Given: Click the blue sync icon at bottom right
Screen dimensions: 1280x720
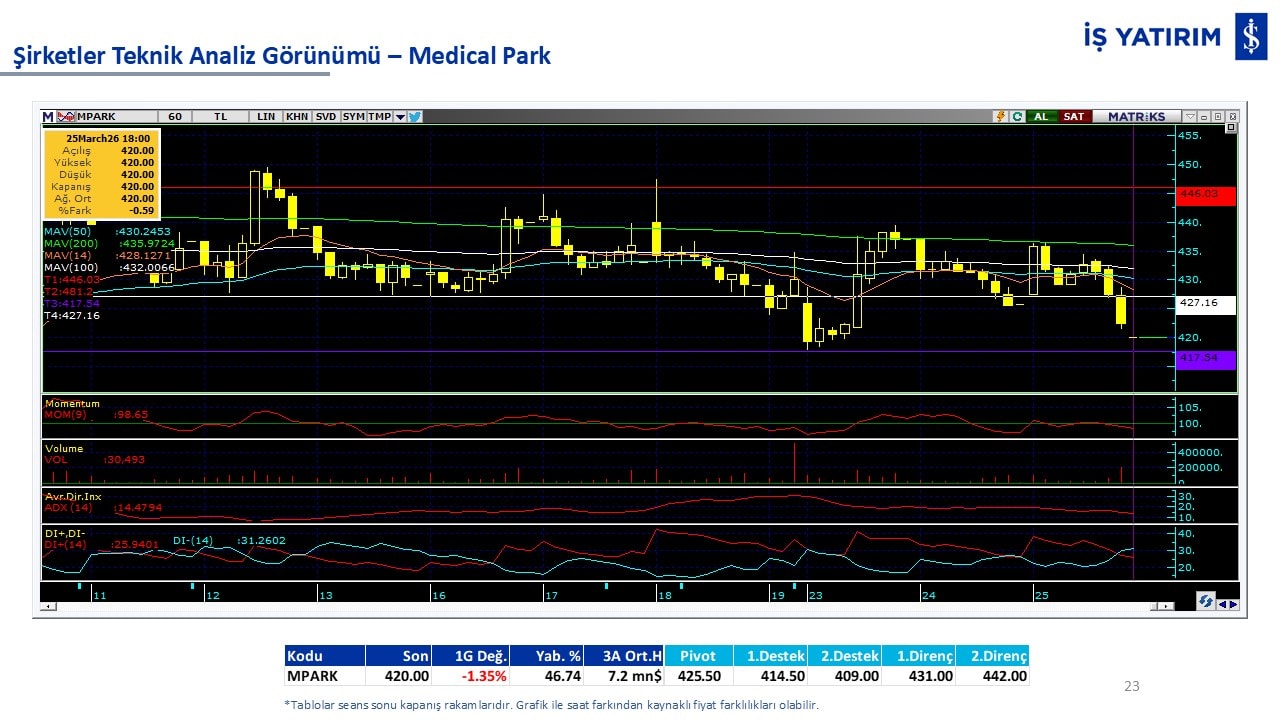Looking at the screenshot, I should click(x=1207, y=601).
